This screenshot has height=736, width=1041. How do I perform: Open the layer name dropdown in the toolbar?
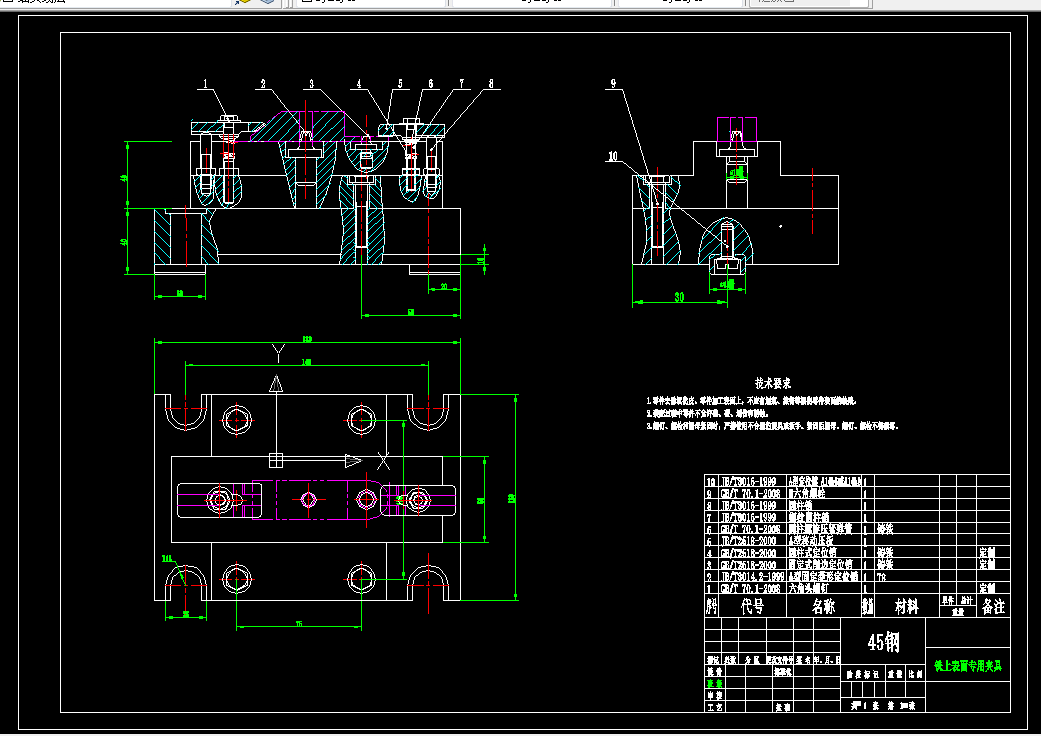point(115,1)
